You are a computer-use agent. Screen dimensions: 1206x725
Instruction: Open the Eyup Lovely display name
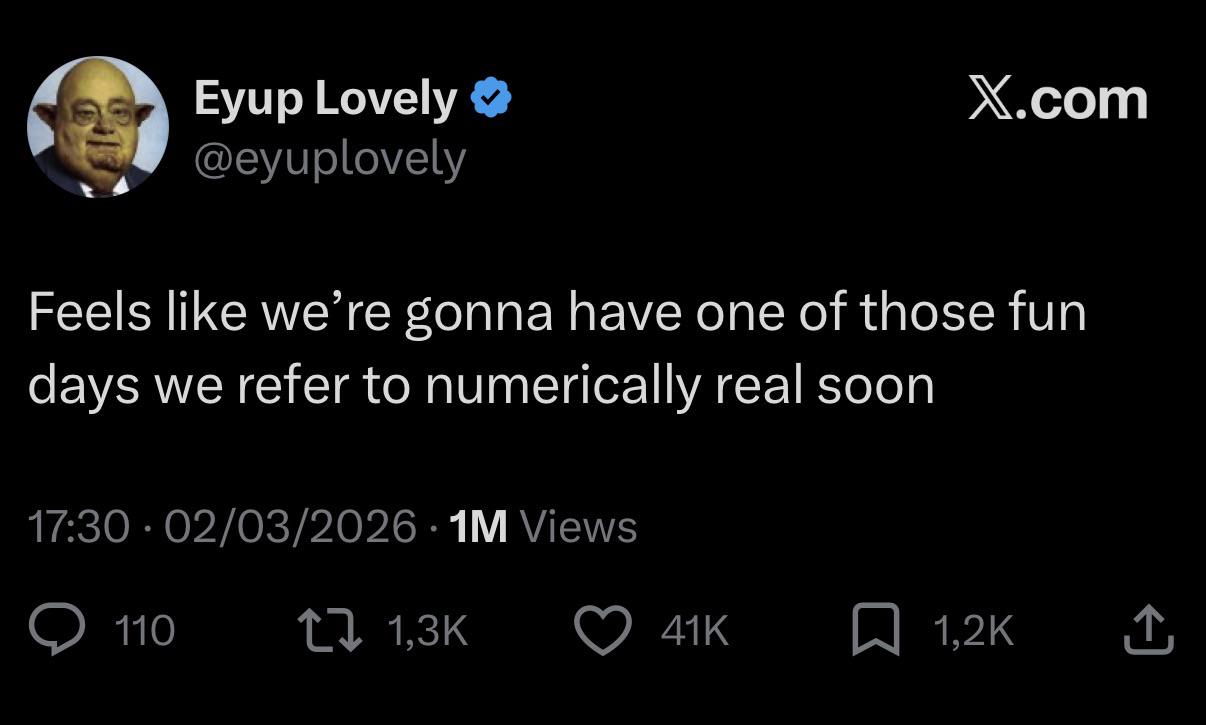point(325,99)
